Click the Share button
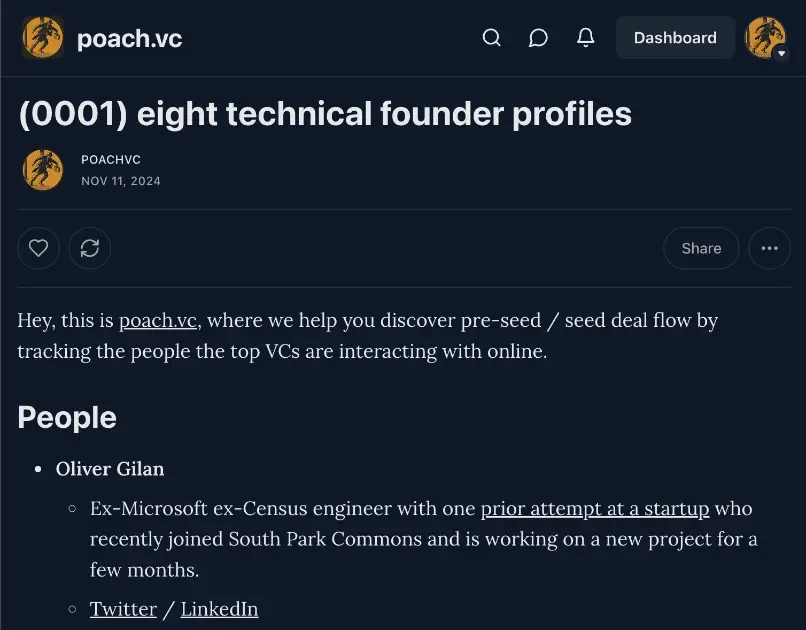806x630 pixels. pos(701,248)
